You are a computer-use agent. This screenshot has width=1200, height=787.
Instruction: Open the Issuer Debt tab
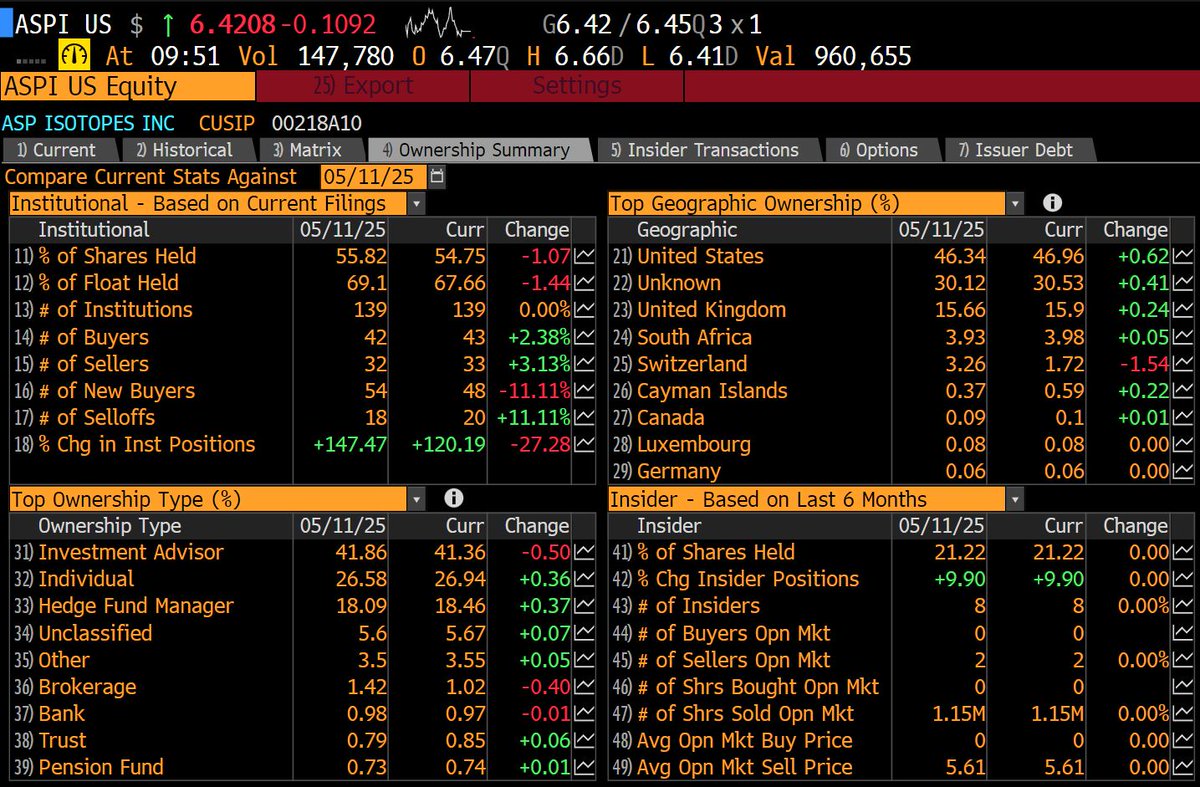[x=1018, y=150]
